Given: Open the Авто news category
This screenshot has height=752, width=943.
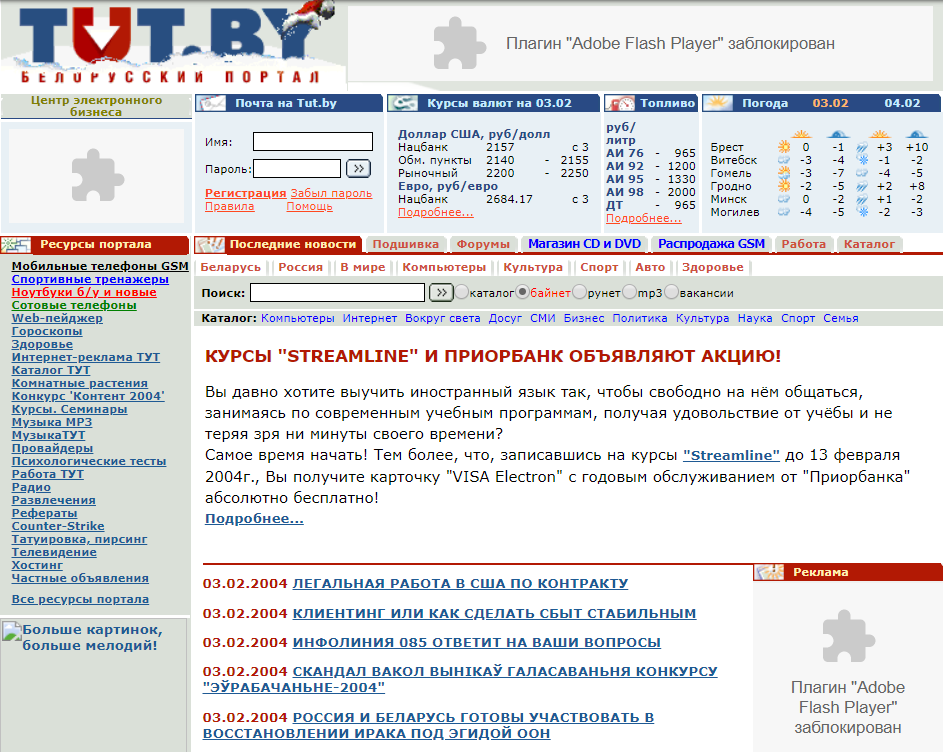Looking at the screenshot, I should coord(650,267).
